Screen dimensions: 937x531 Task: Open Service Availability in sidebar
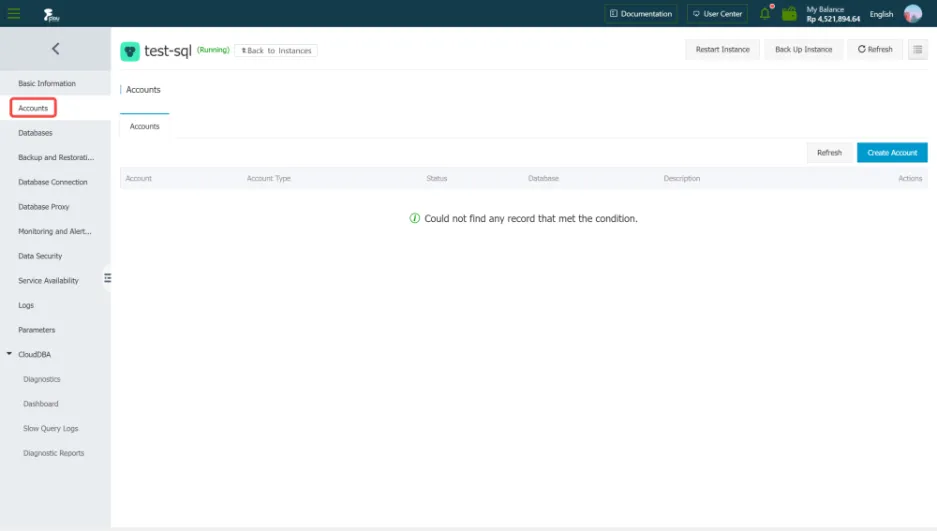[x=48, y=281]
